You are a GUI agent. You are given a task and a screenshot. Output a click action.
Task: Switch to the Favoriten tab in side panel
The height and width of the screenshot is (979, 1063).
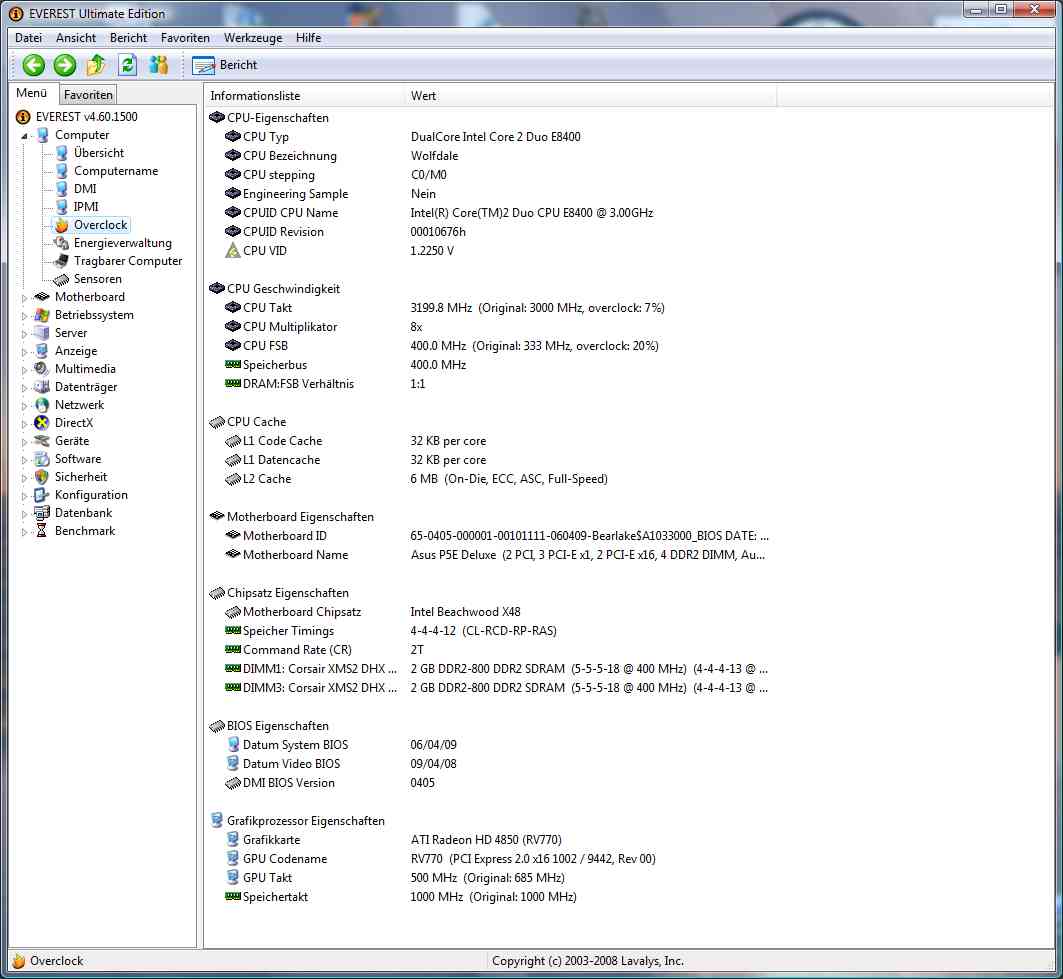(x=88, y=95)
